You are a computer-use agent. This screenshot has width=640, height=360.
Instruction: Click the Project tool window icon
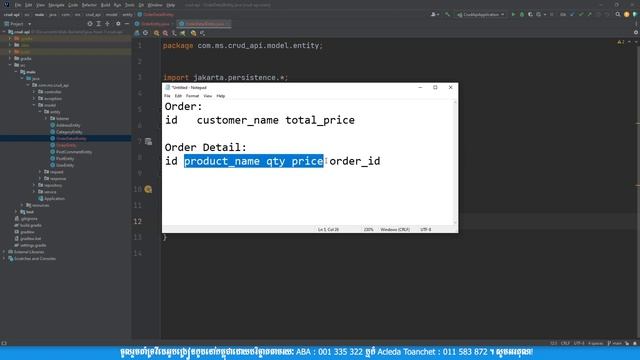(x=7, y=24)
